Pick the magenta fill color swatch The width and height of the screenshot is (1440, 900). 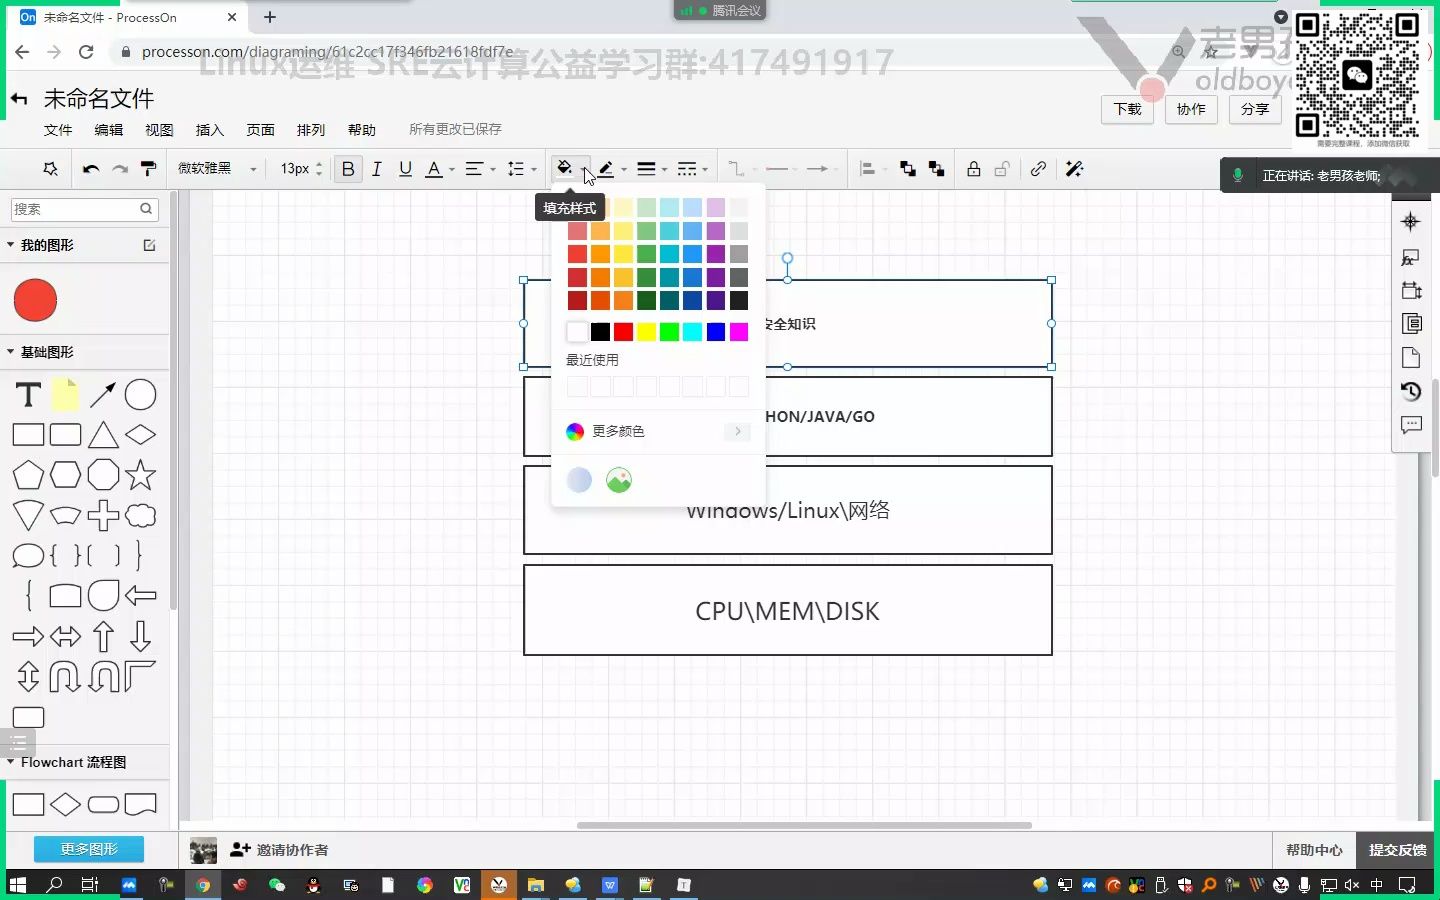(x=739, y=332)
